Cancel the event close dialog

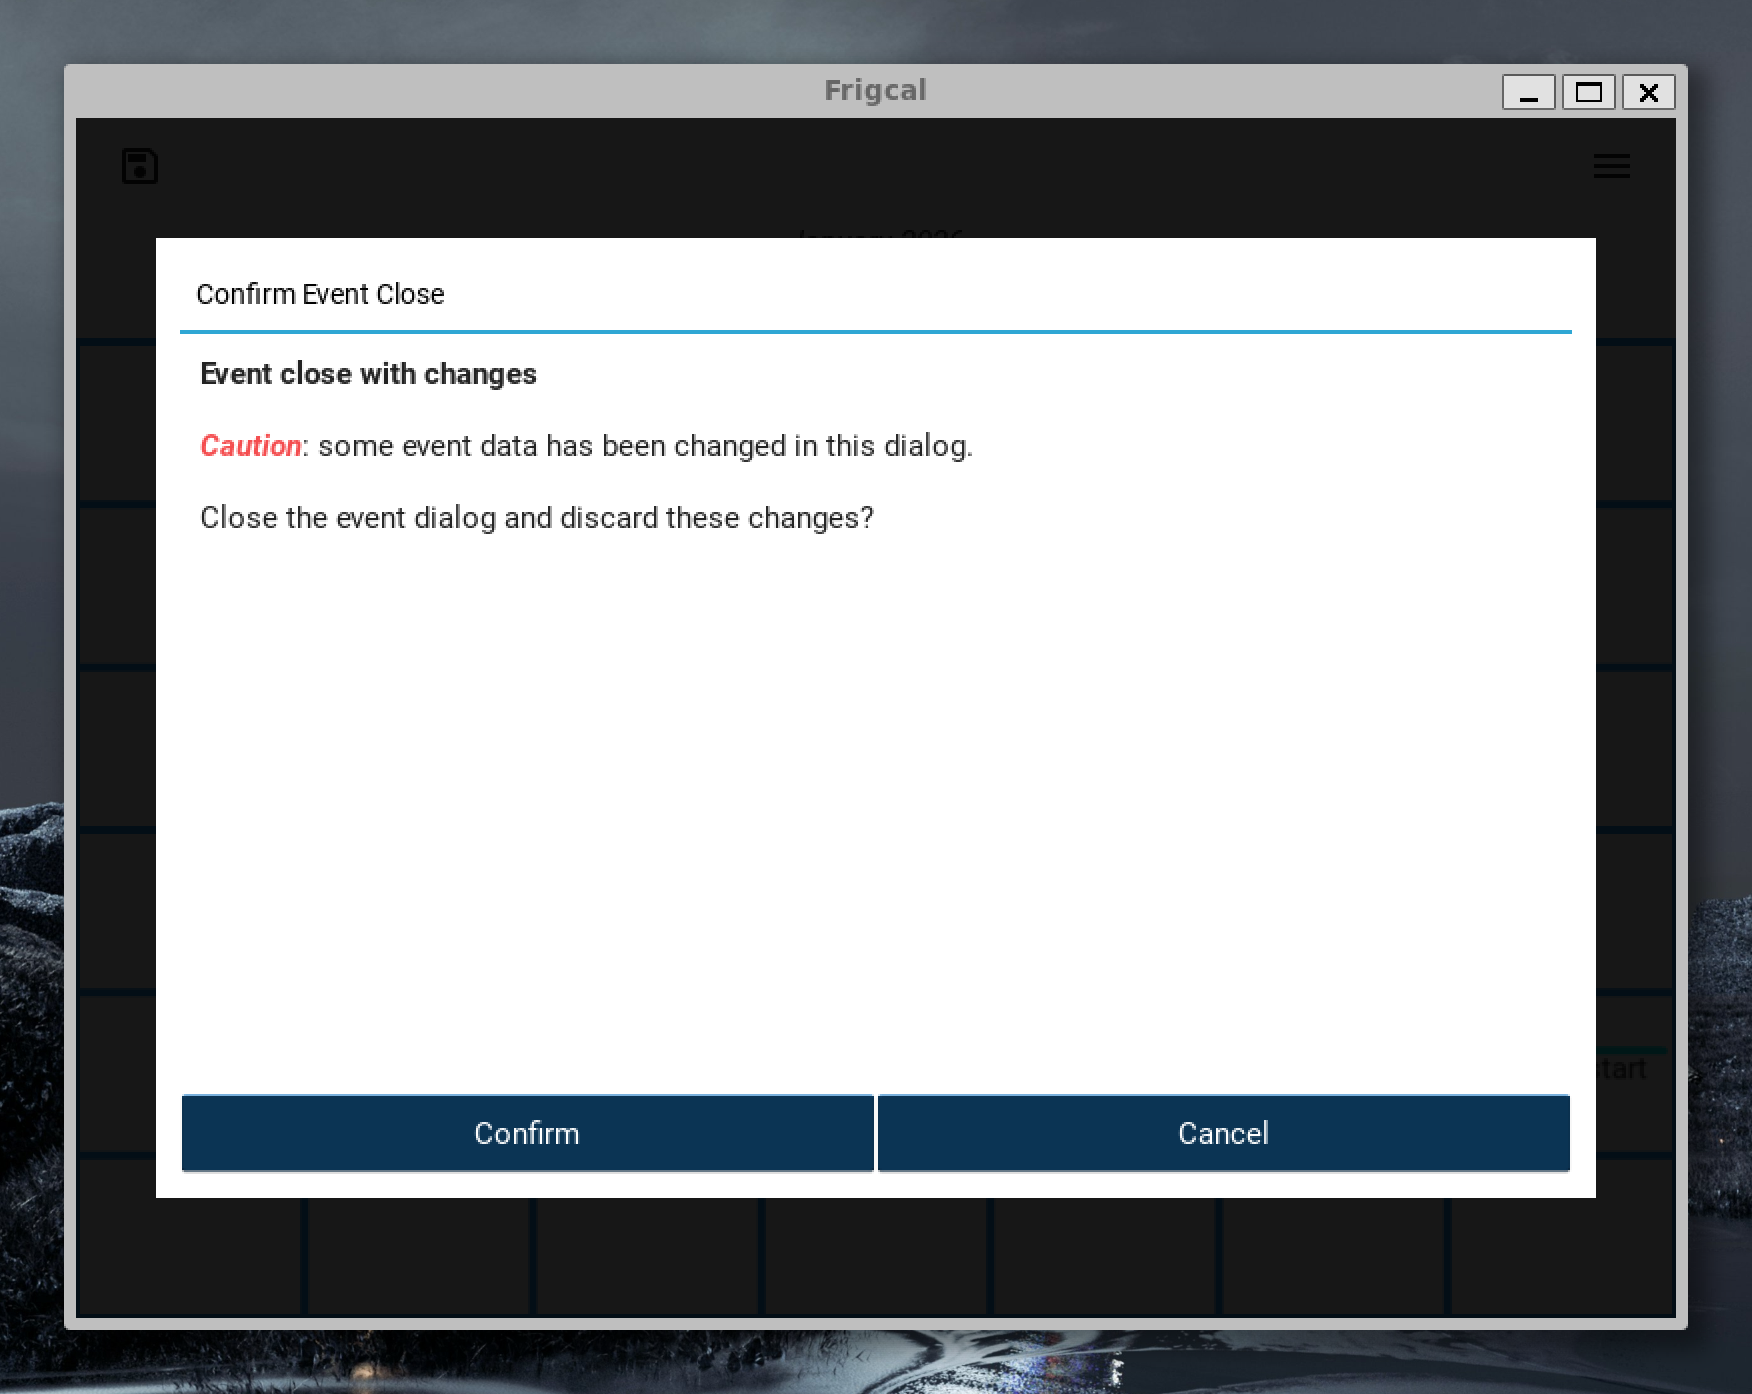(x=1223, y=1132)
